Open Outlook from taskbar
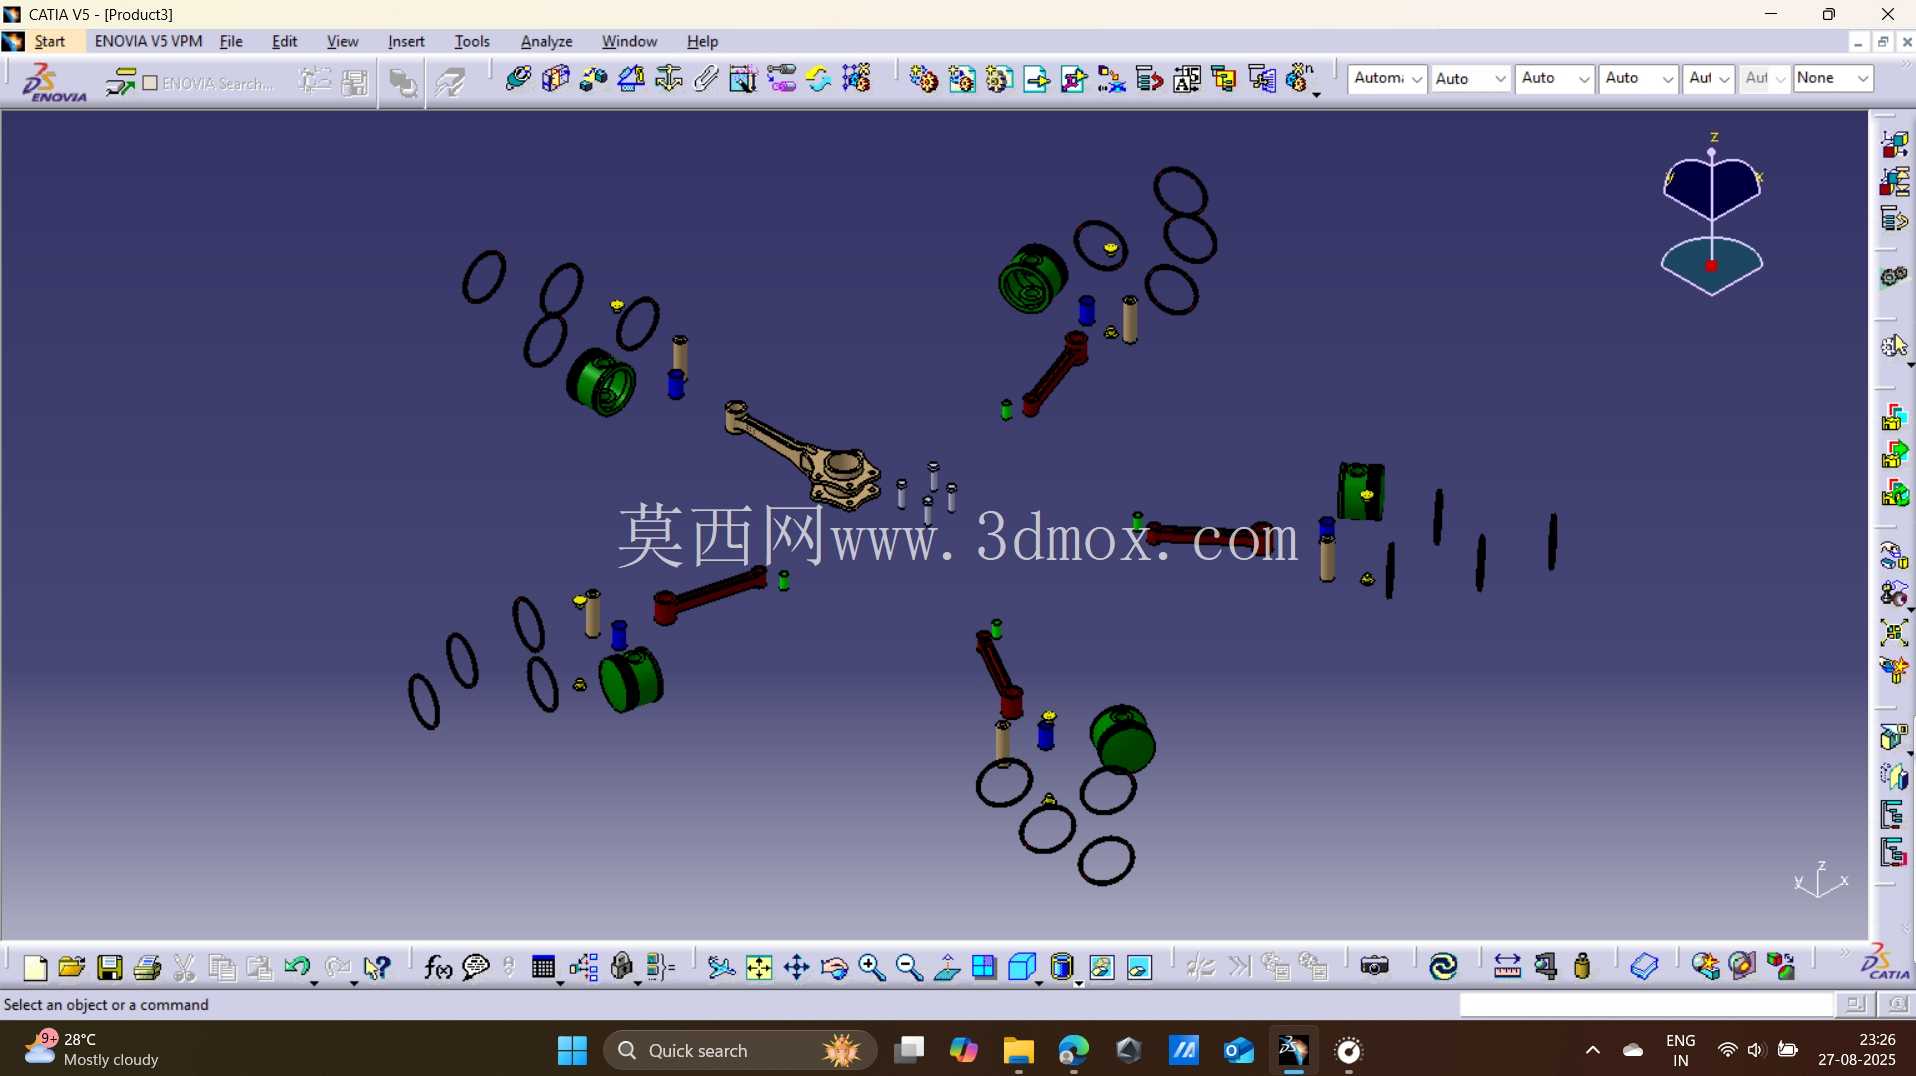Viewport: 1916px width, 1076px height. coord(1238,1050)
